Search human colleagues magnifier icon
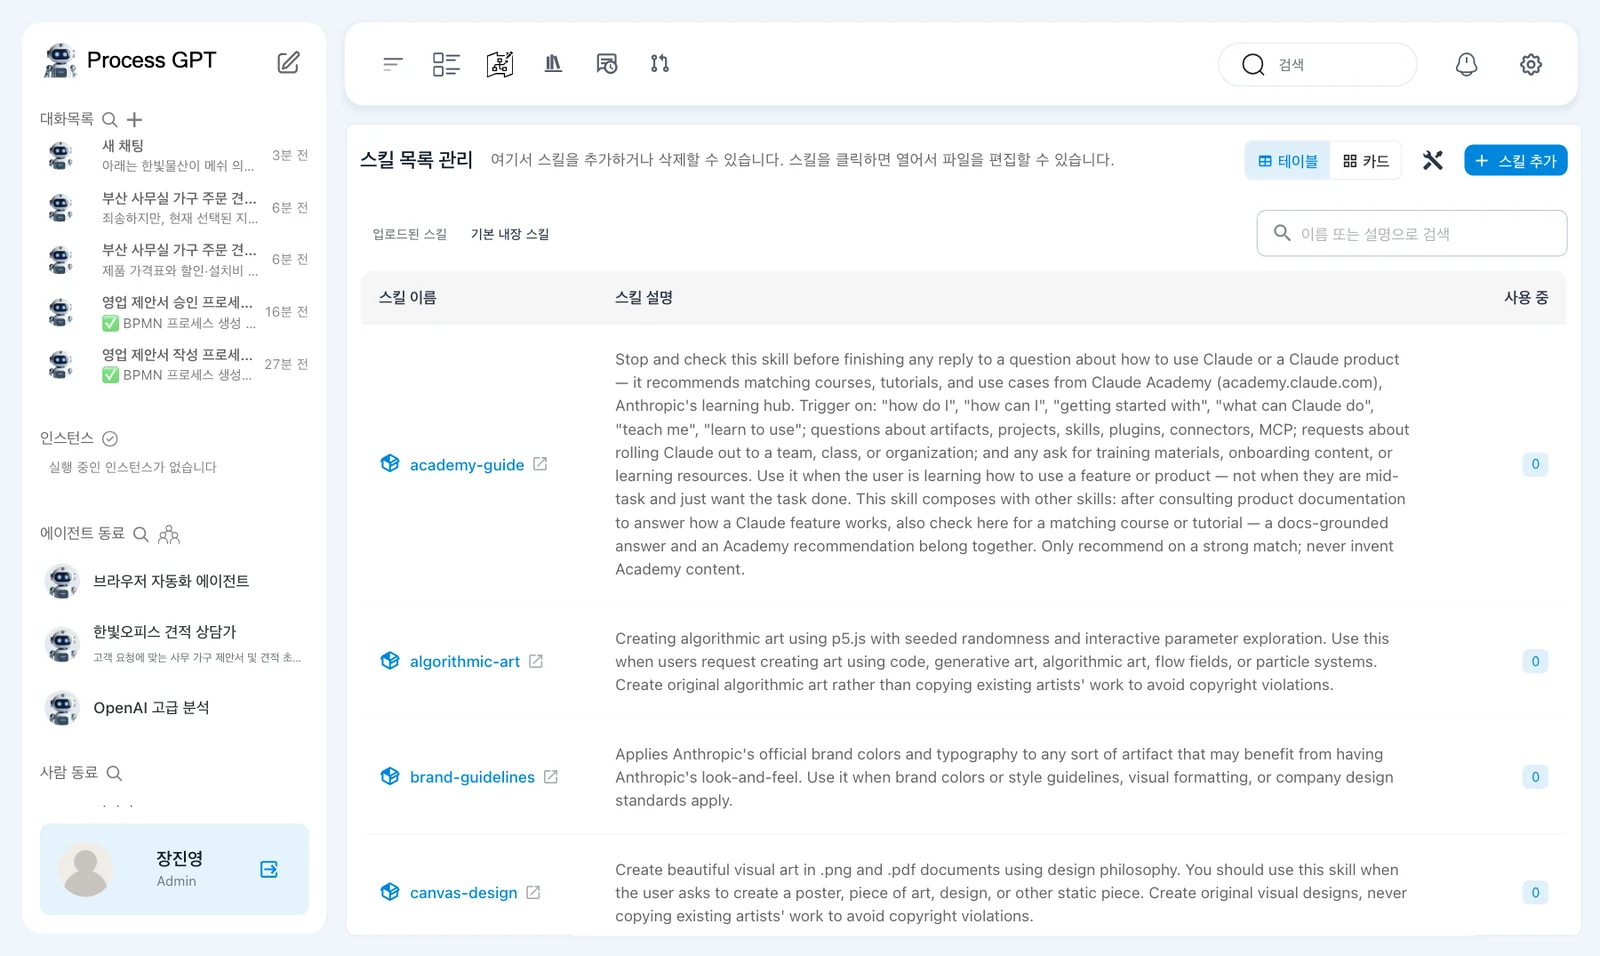 coord(114,773)
